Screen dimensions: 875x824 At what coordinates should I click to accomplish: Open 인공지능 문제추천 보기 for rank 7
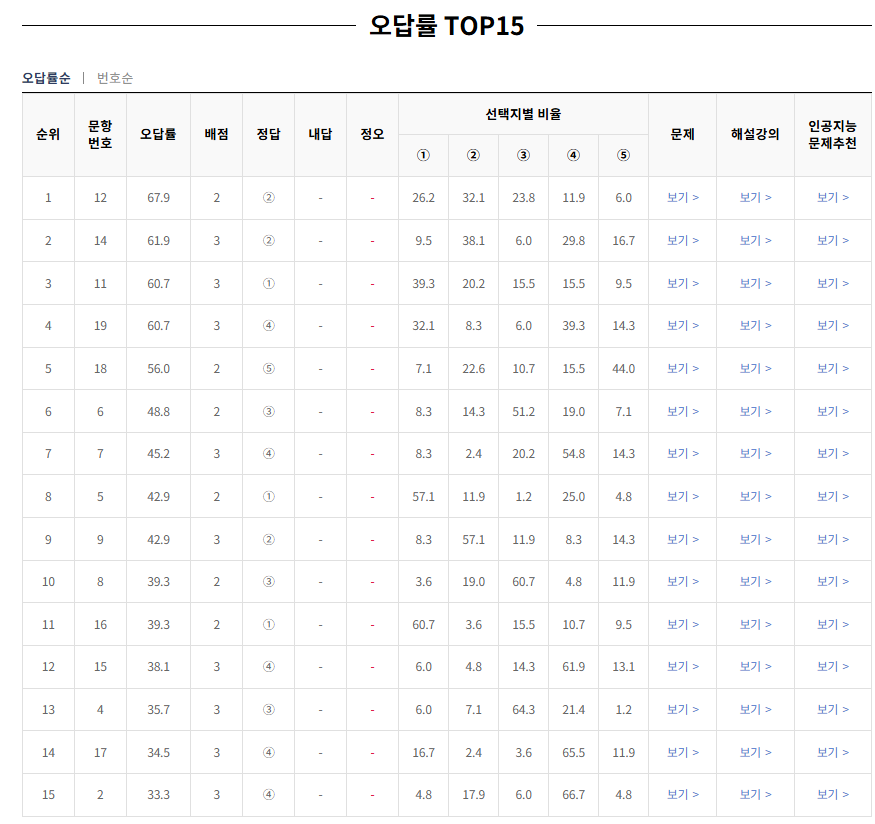click(x=833, y=454)
